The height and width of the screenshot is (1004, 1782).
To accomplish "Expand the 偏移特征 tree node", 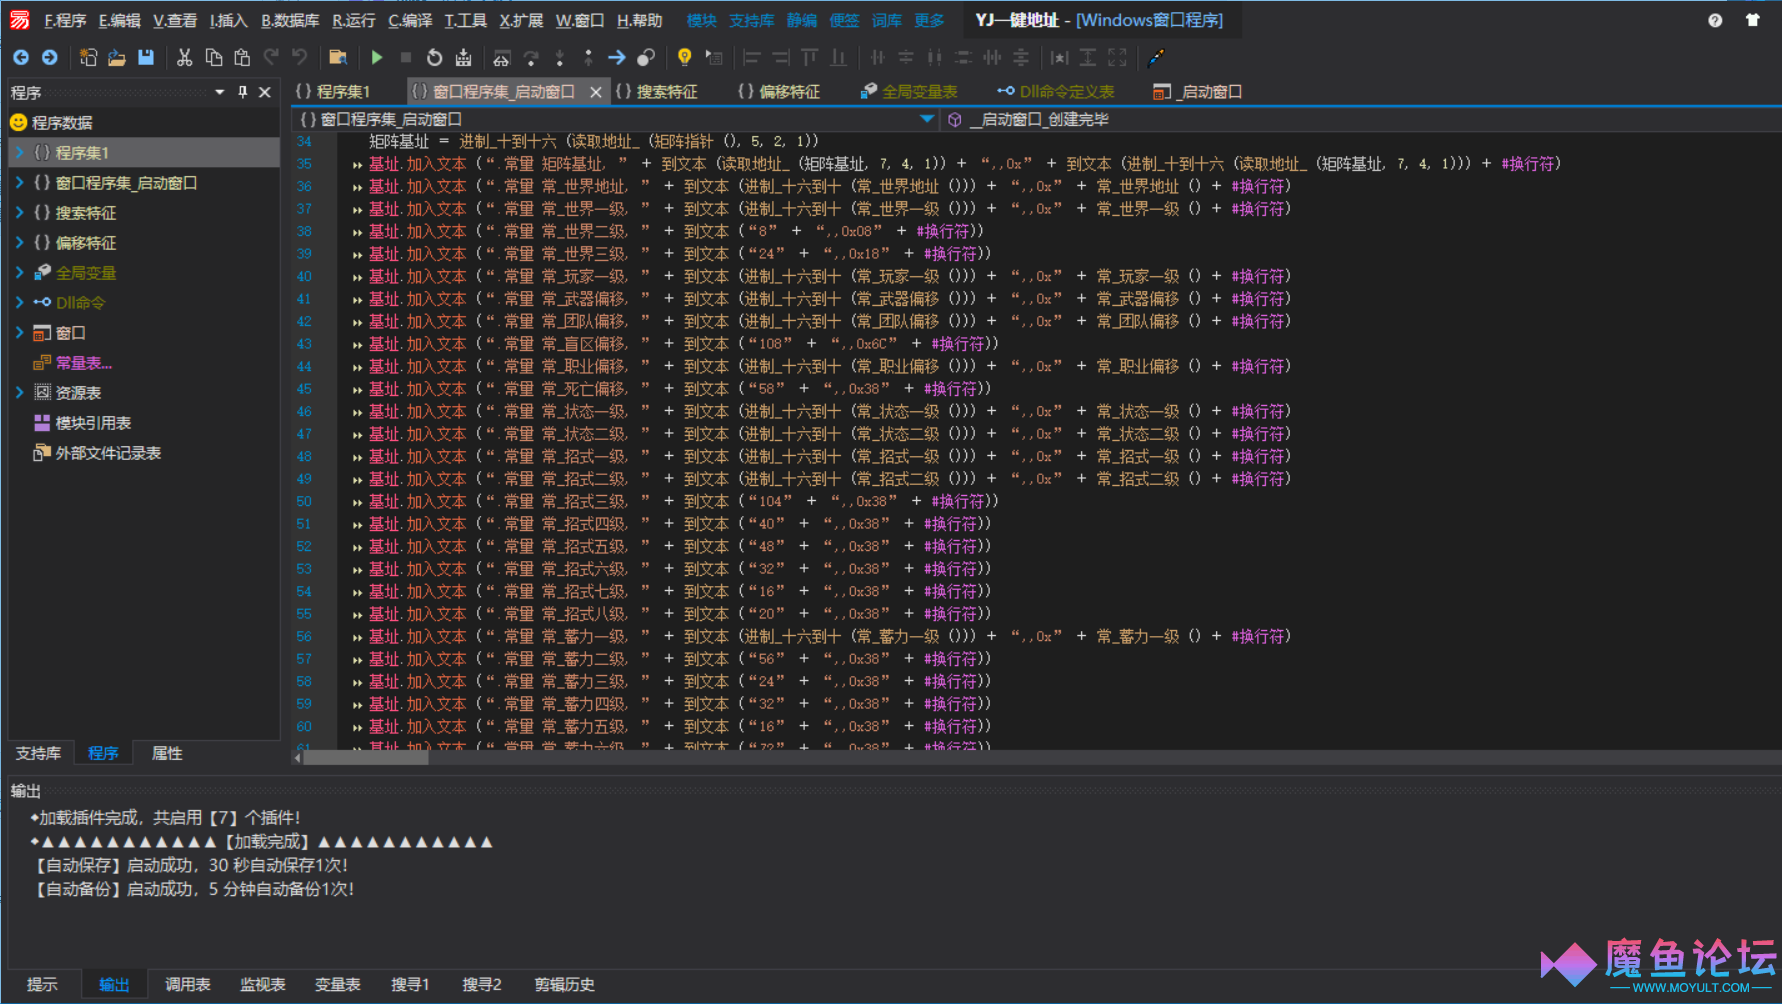I will (19, 243).
